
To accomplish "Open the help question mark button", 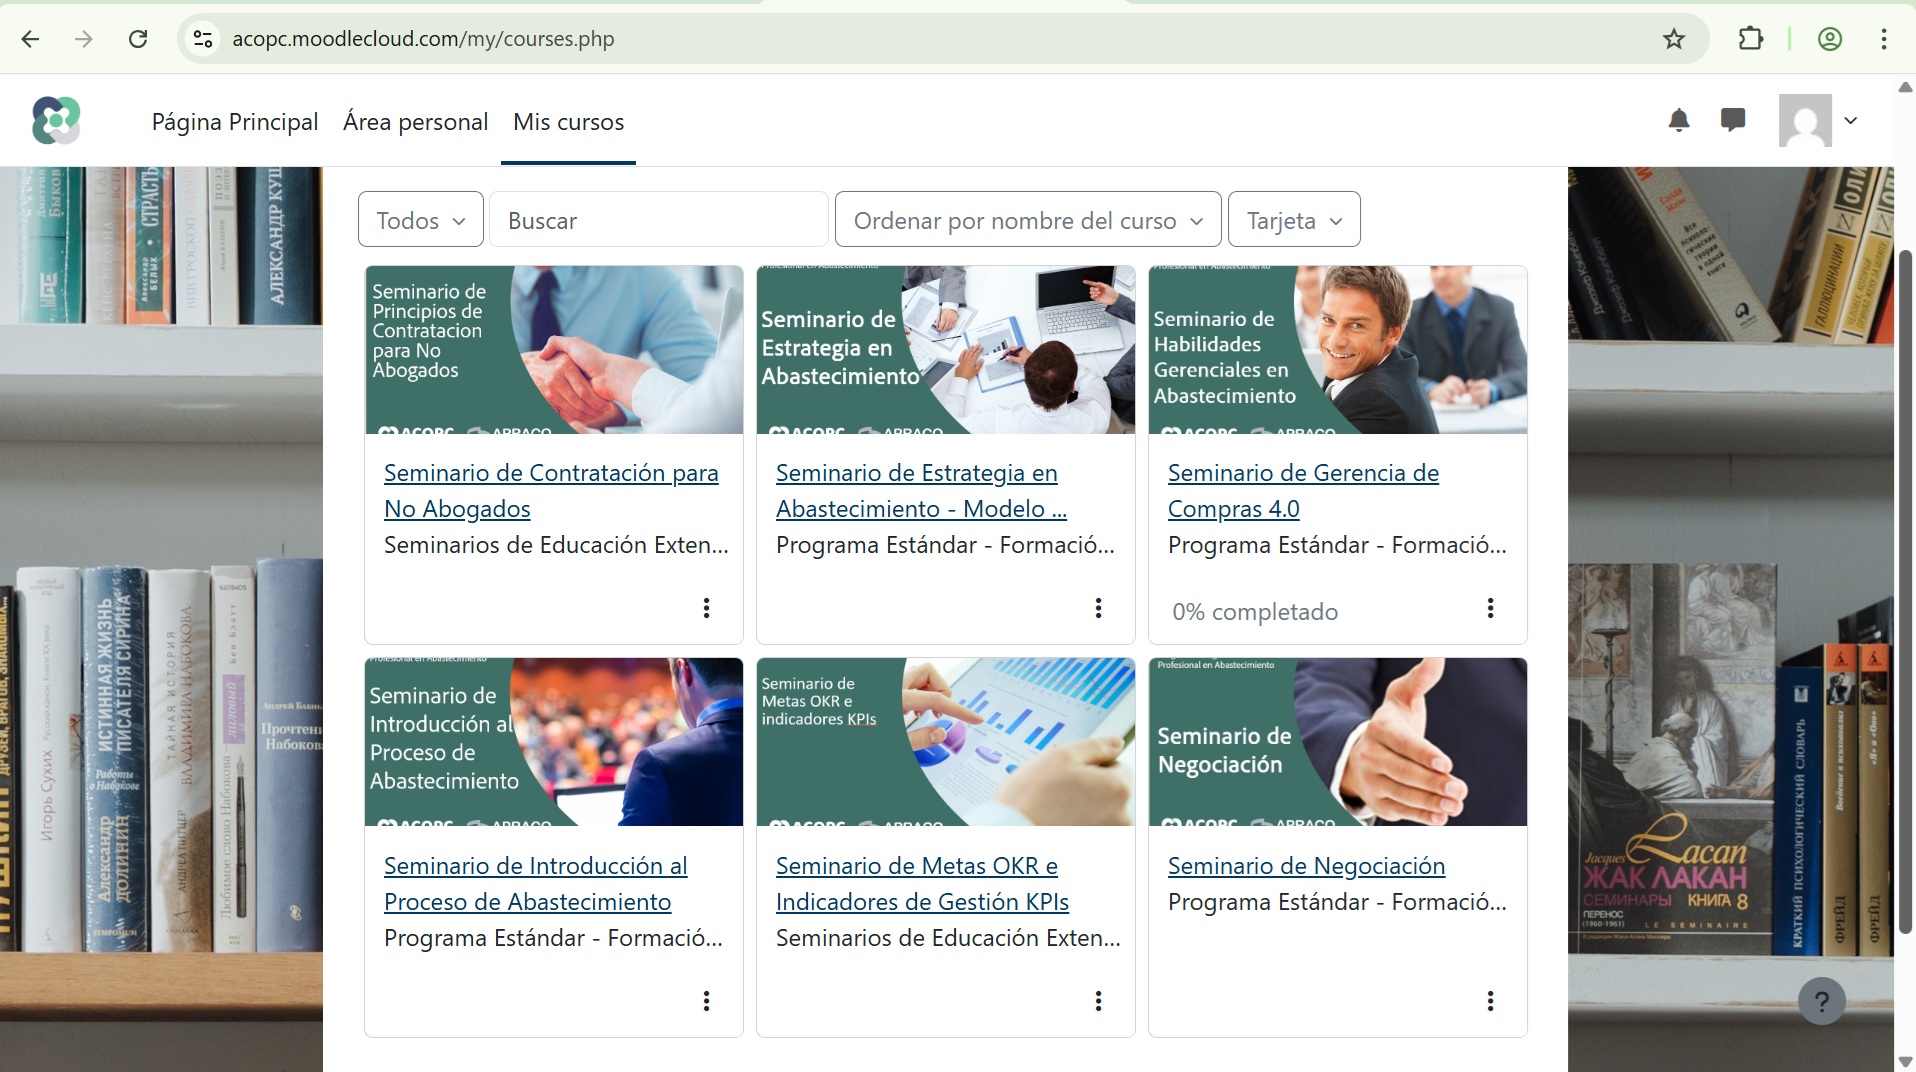I will (1821, 1000).
